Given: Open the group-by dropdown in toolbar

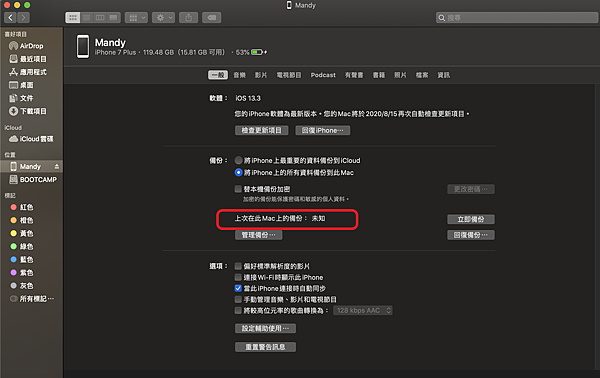Looking at the screenshot, I should click(x=136, y=18).
